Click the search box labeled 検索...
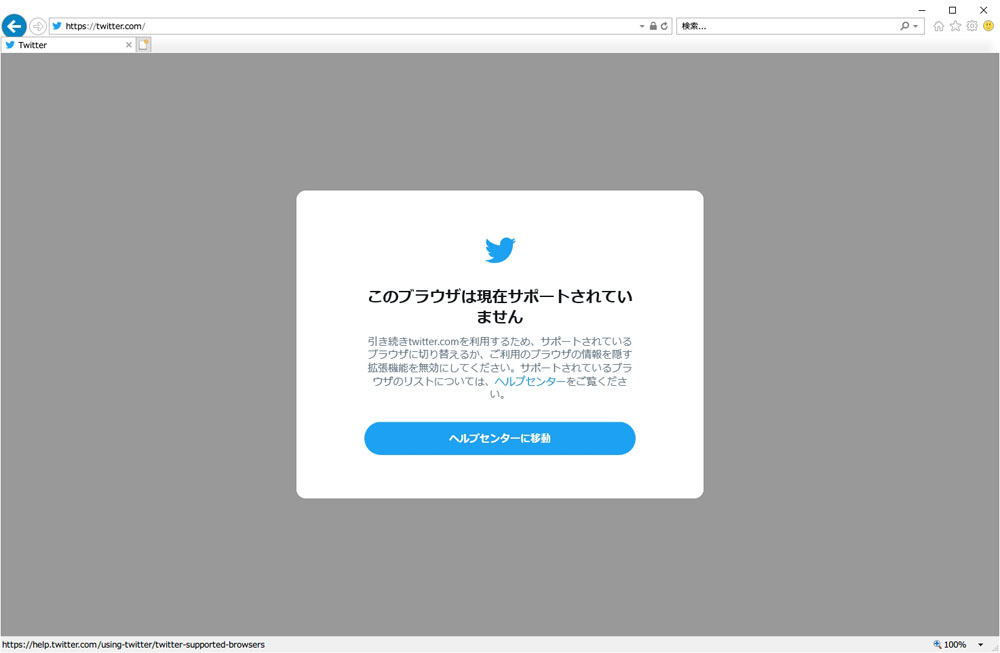 point(788,26)
